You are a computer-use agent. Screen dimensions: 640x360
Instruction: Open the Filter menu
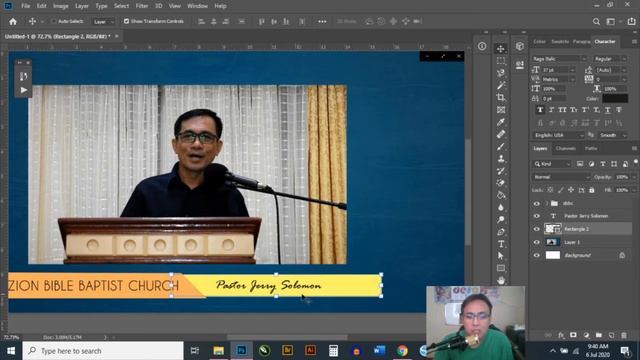pyautogui.click(x=142, y=6)
